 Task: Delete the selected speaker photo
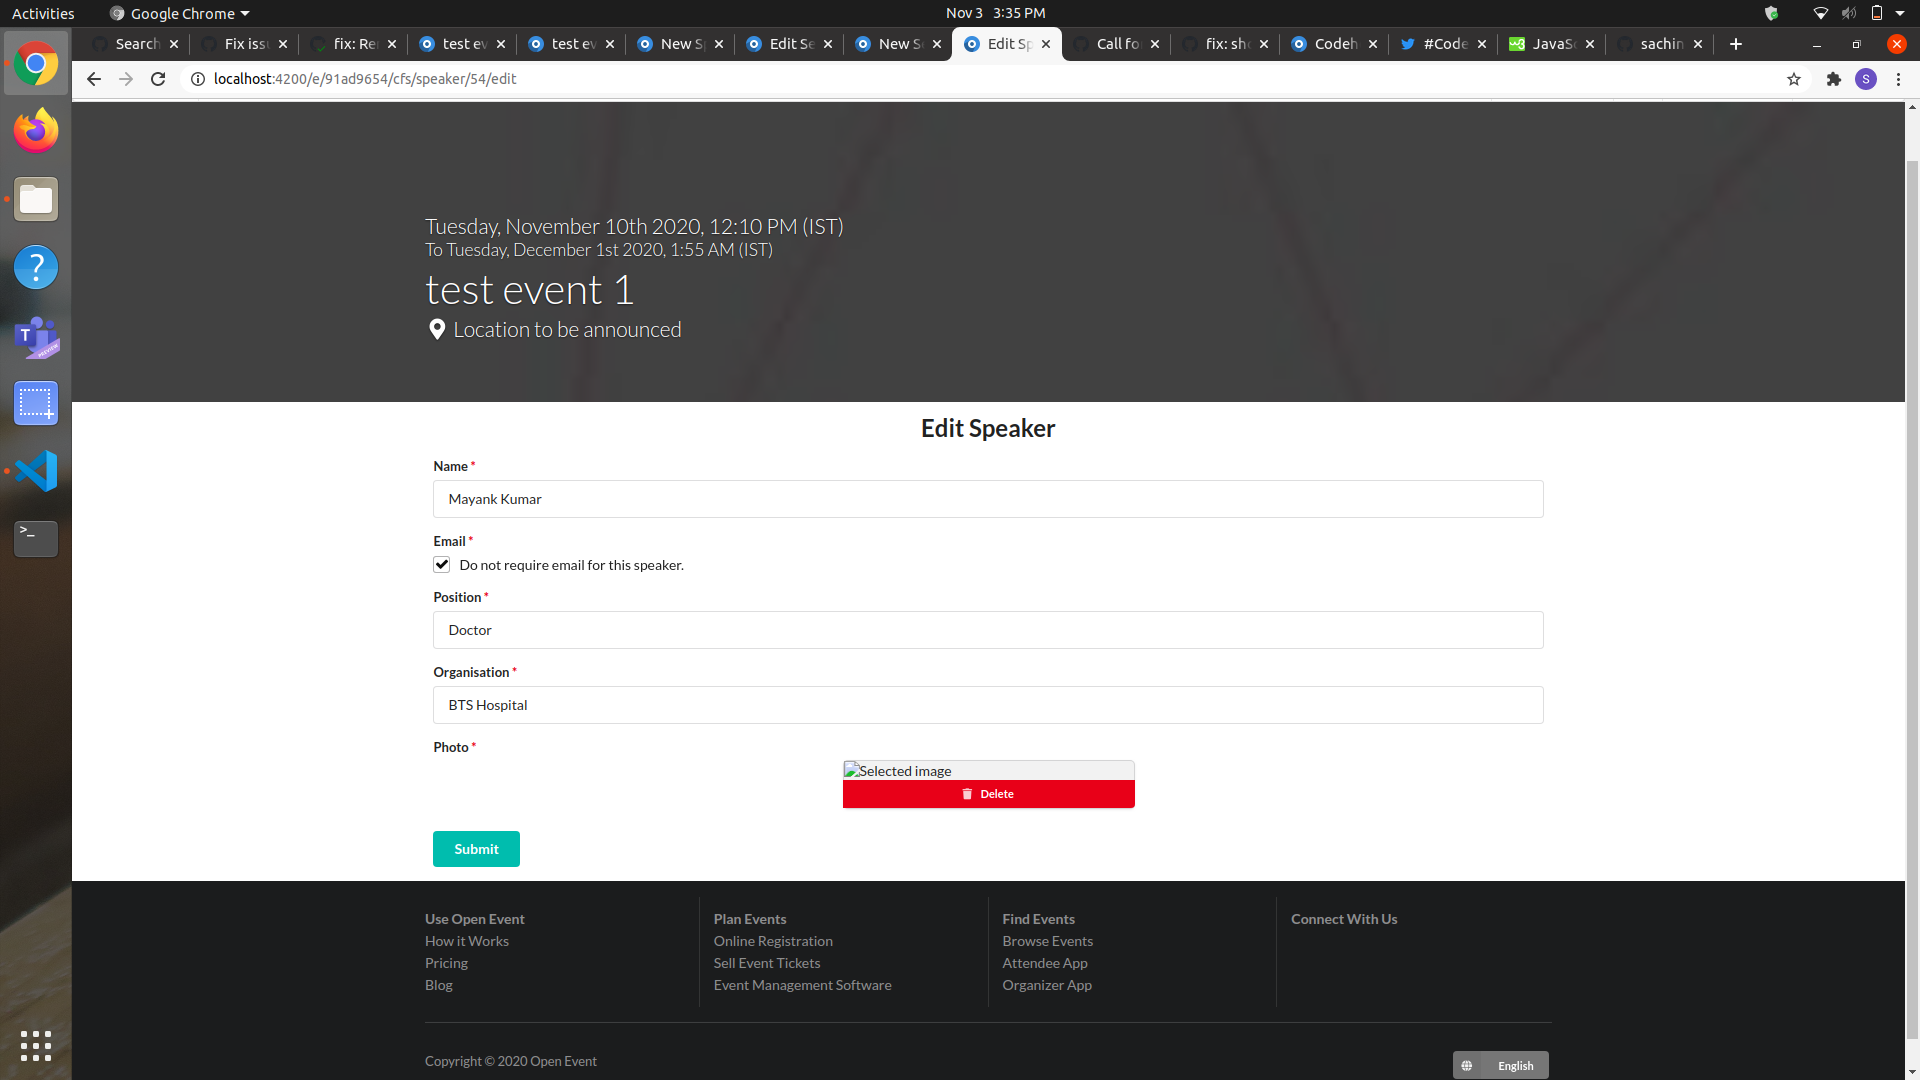(x=989, y=794)
